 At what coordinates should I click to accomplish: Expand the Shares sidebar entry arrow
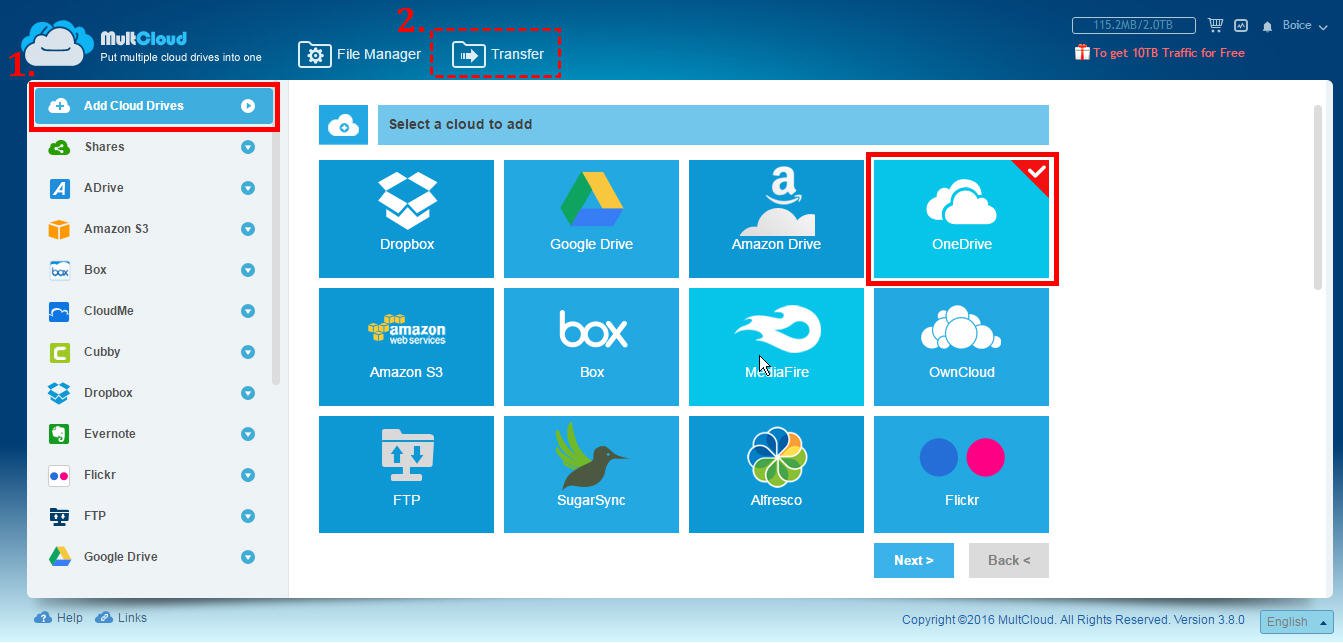[248, 147]
